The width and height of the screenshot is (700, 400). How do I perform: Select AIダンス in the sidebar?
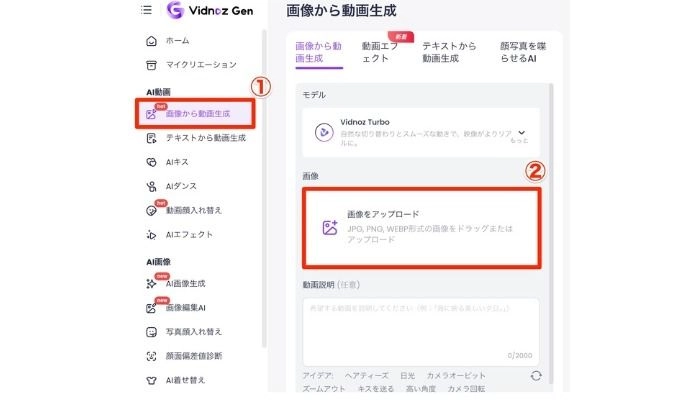pos(181,186)
